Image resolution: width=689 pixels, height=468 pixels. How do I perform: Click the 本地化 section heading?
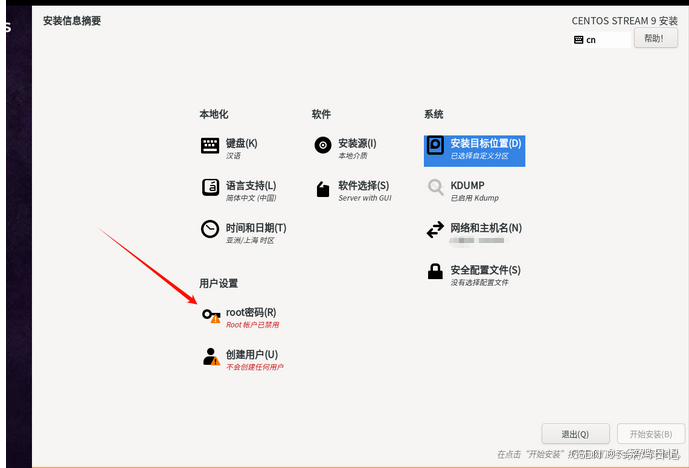[214, 114]
